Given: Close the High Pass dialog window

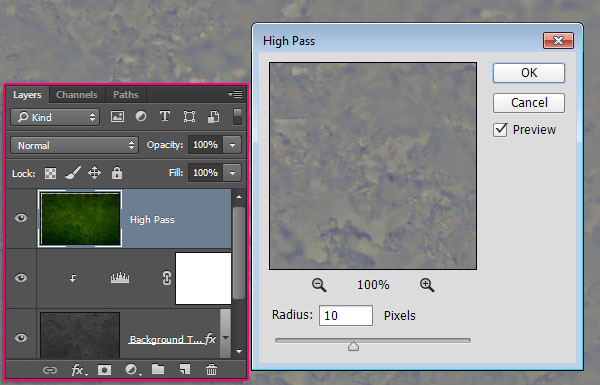Looking at the screenshot, I should (x=558, y=41).
